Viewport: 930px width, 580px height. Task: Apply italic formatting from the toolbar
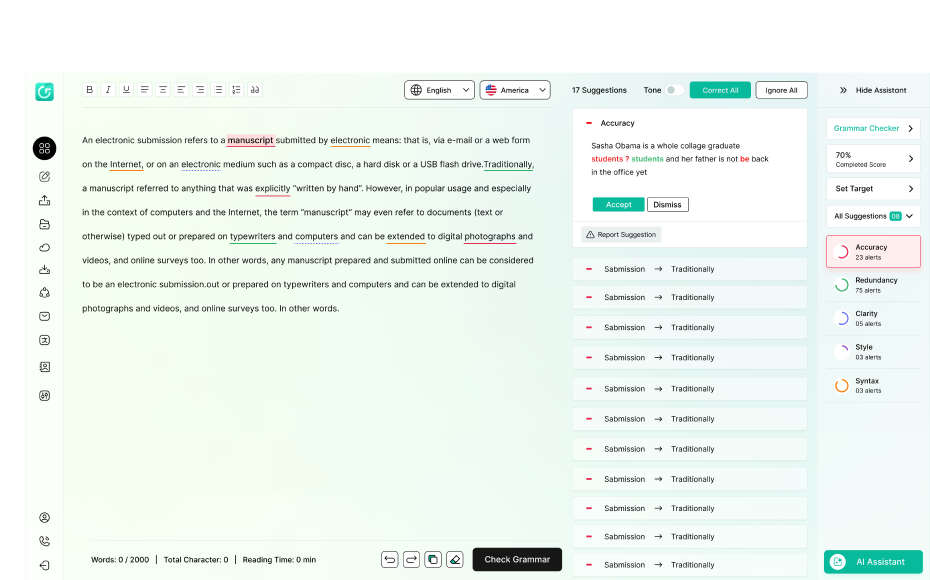108,90
